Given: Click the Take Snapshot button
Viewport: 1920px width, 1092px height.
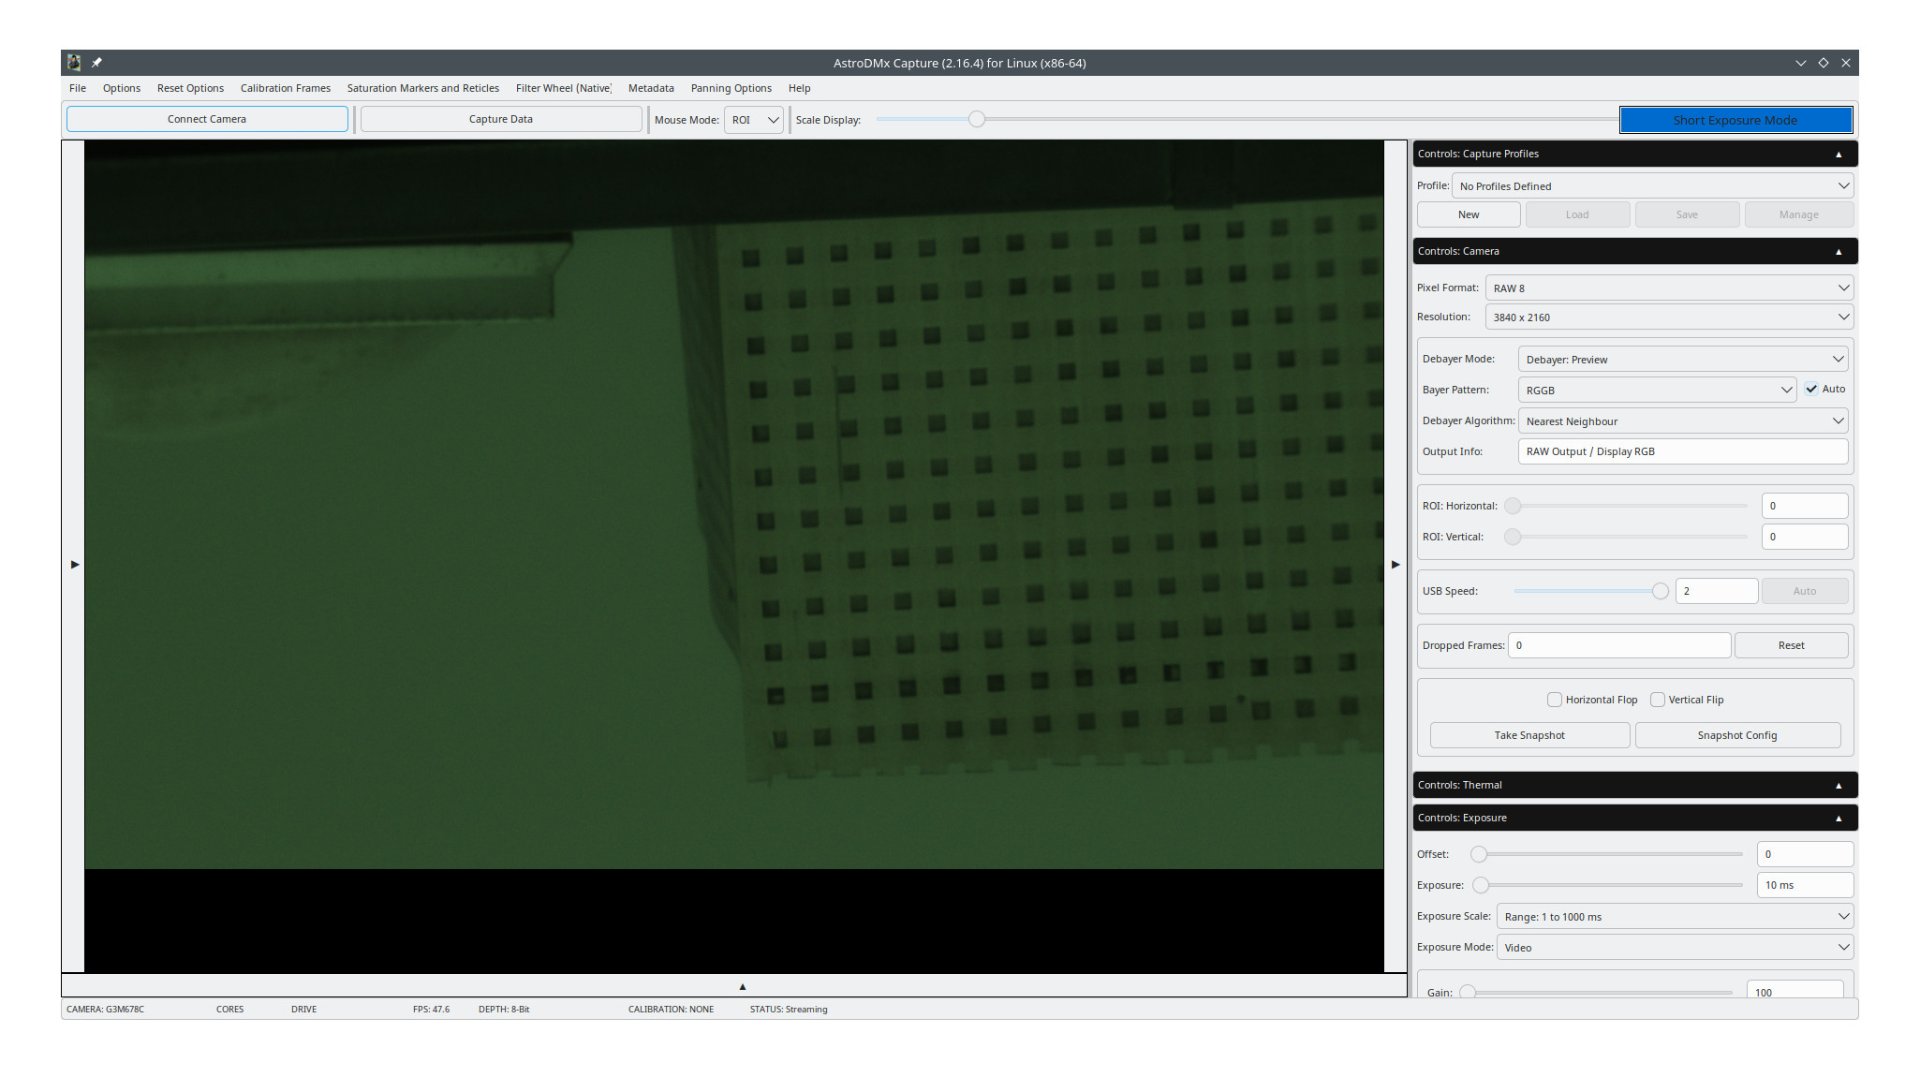Looking at the screenshot, I should pos(1529,736).
